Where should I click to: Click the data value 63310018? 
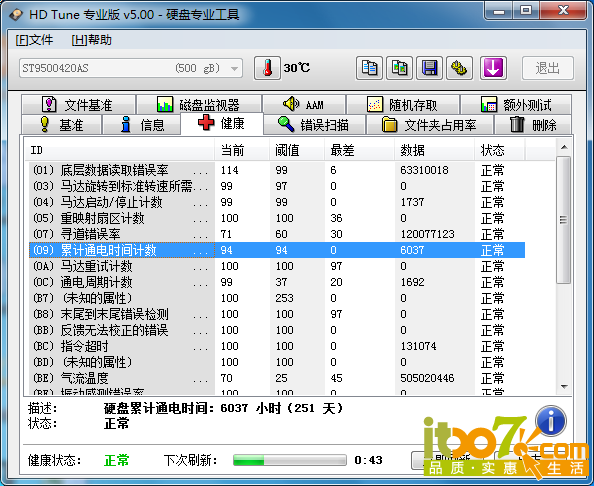pos(424,170)
